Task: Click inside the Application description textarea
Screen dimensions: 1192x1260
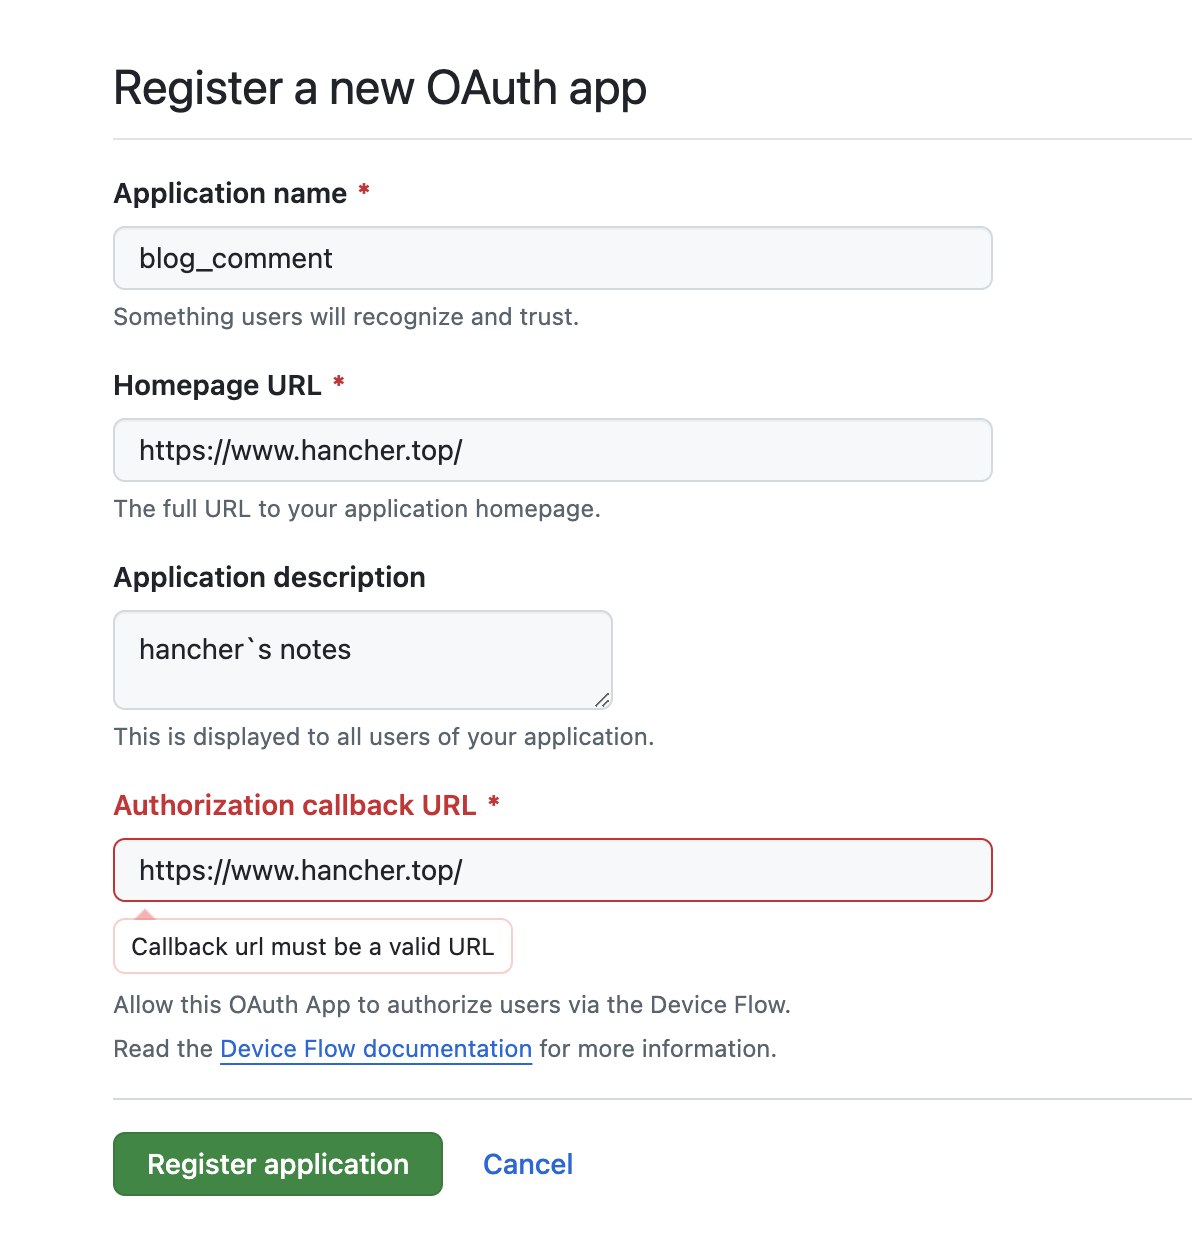Action: click(x=362, y=660)
